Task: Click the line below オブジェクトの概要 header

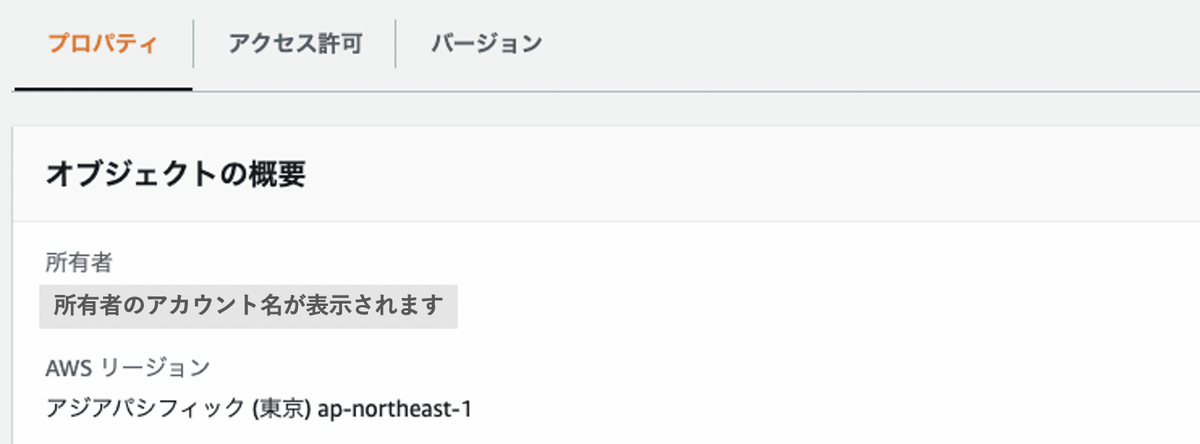Action: (606, 221)
